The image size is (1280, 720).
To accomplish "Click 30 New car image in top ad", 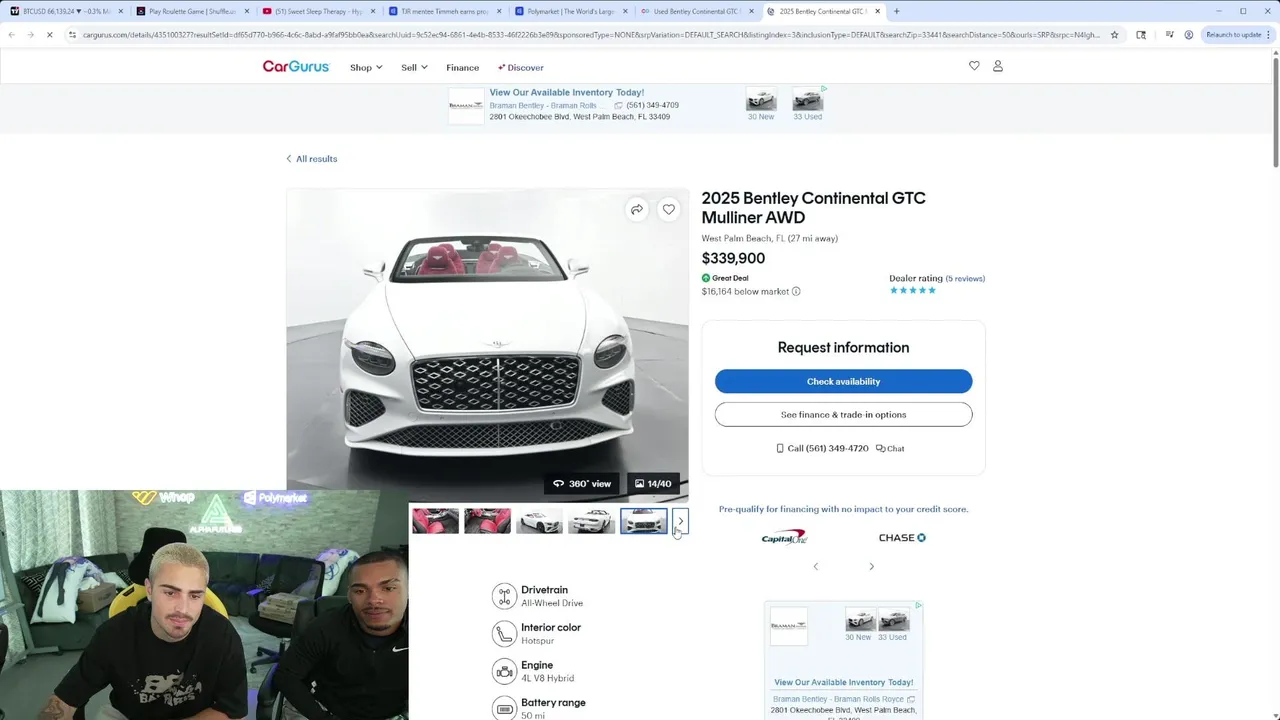I will [761, 99].
